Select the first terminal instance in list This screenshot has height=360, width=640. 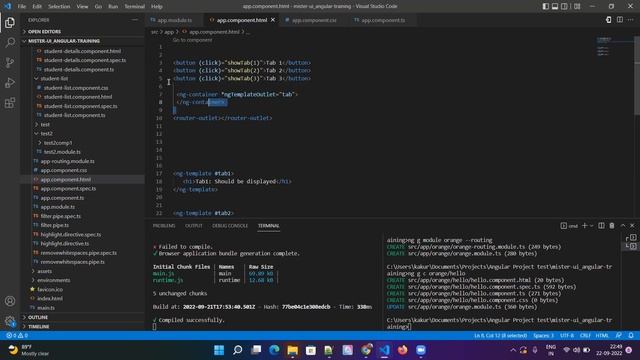tap(631, 238)
